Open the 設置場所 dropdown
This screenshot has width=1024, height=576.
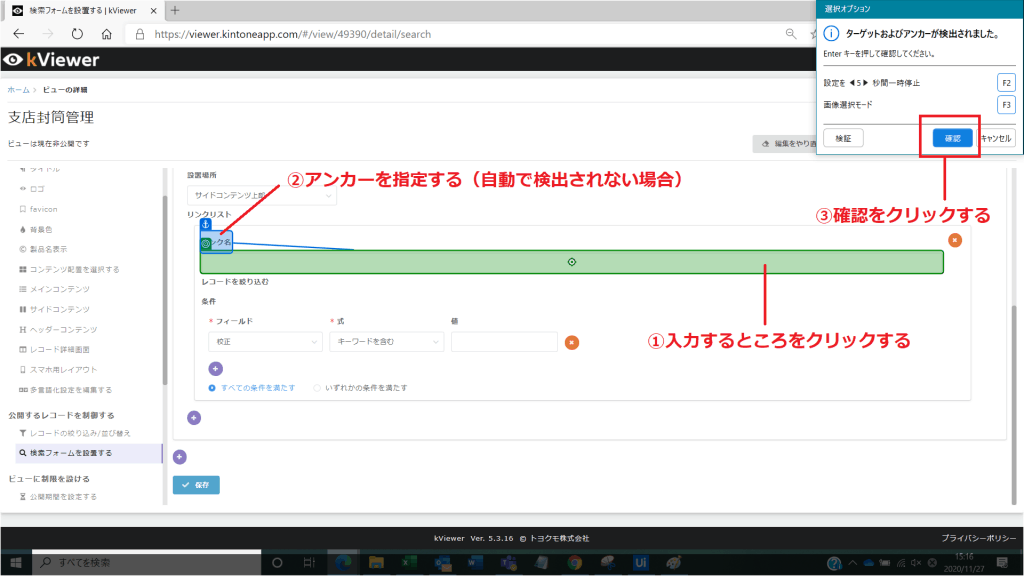tap(262, 197)
